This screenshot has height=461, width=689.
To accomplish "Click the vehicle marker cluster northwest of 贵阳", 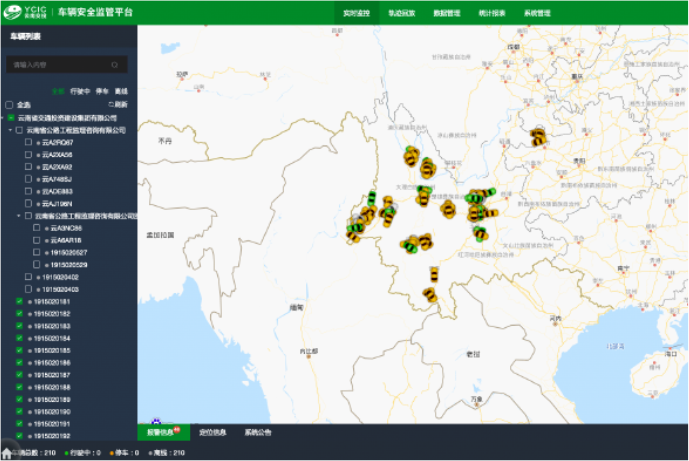I will point(538,136).
